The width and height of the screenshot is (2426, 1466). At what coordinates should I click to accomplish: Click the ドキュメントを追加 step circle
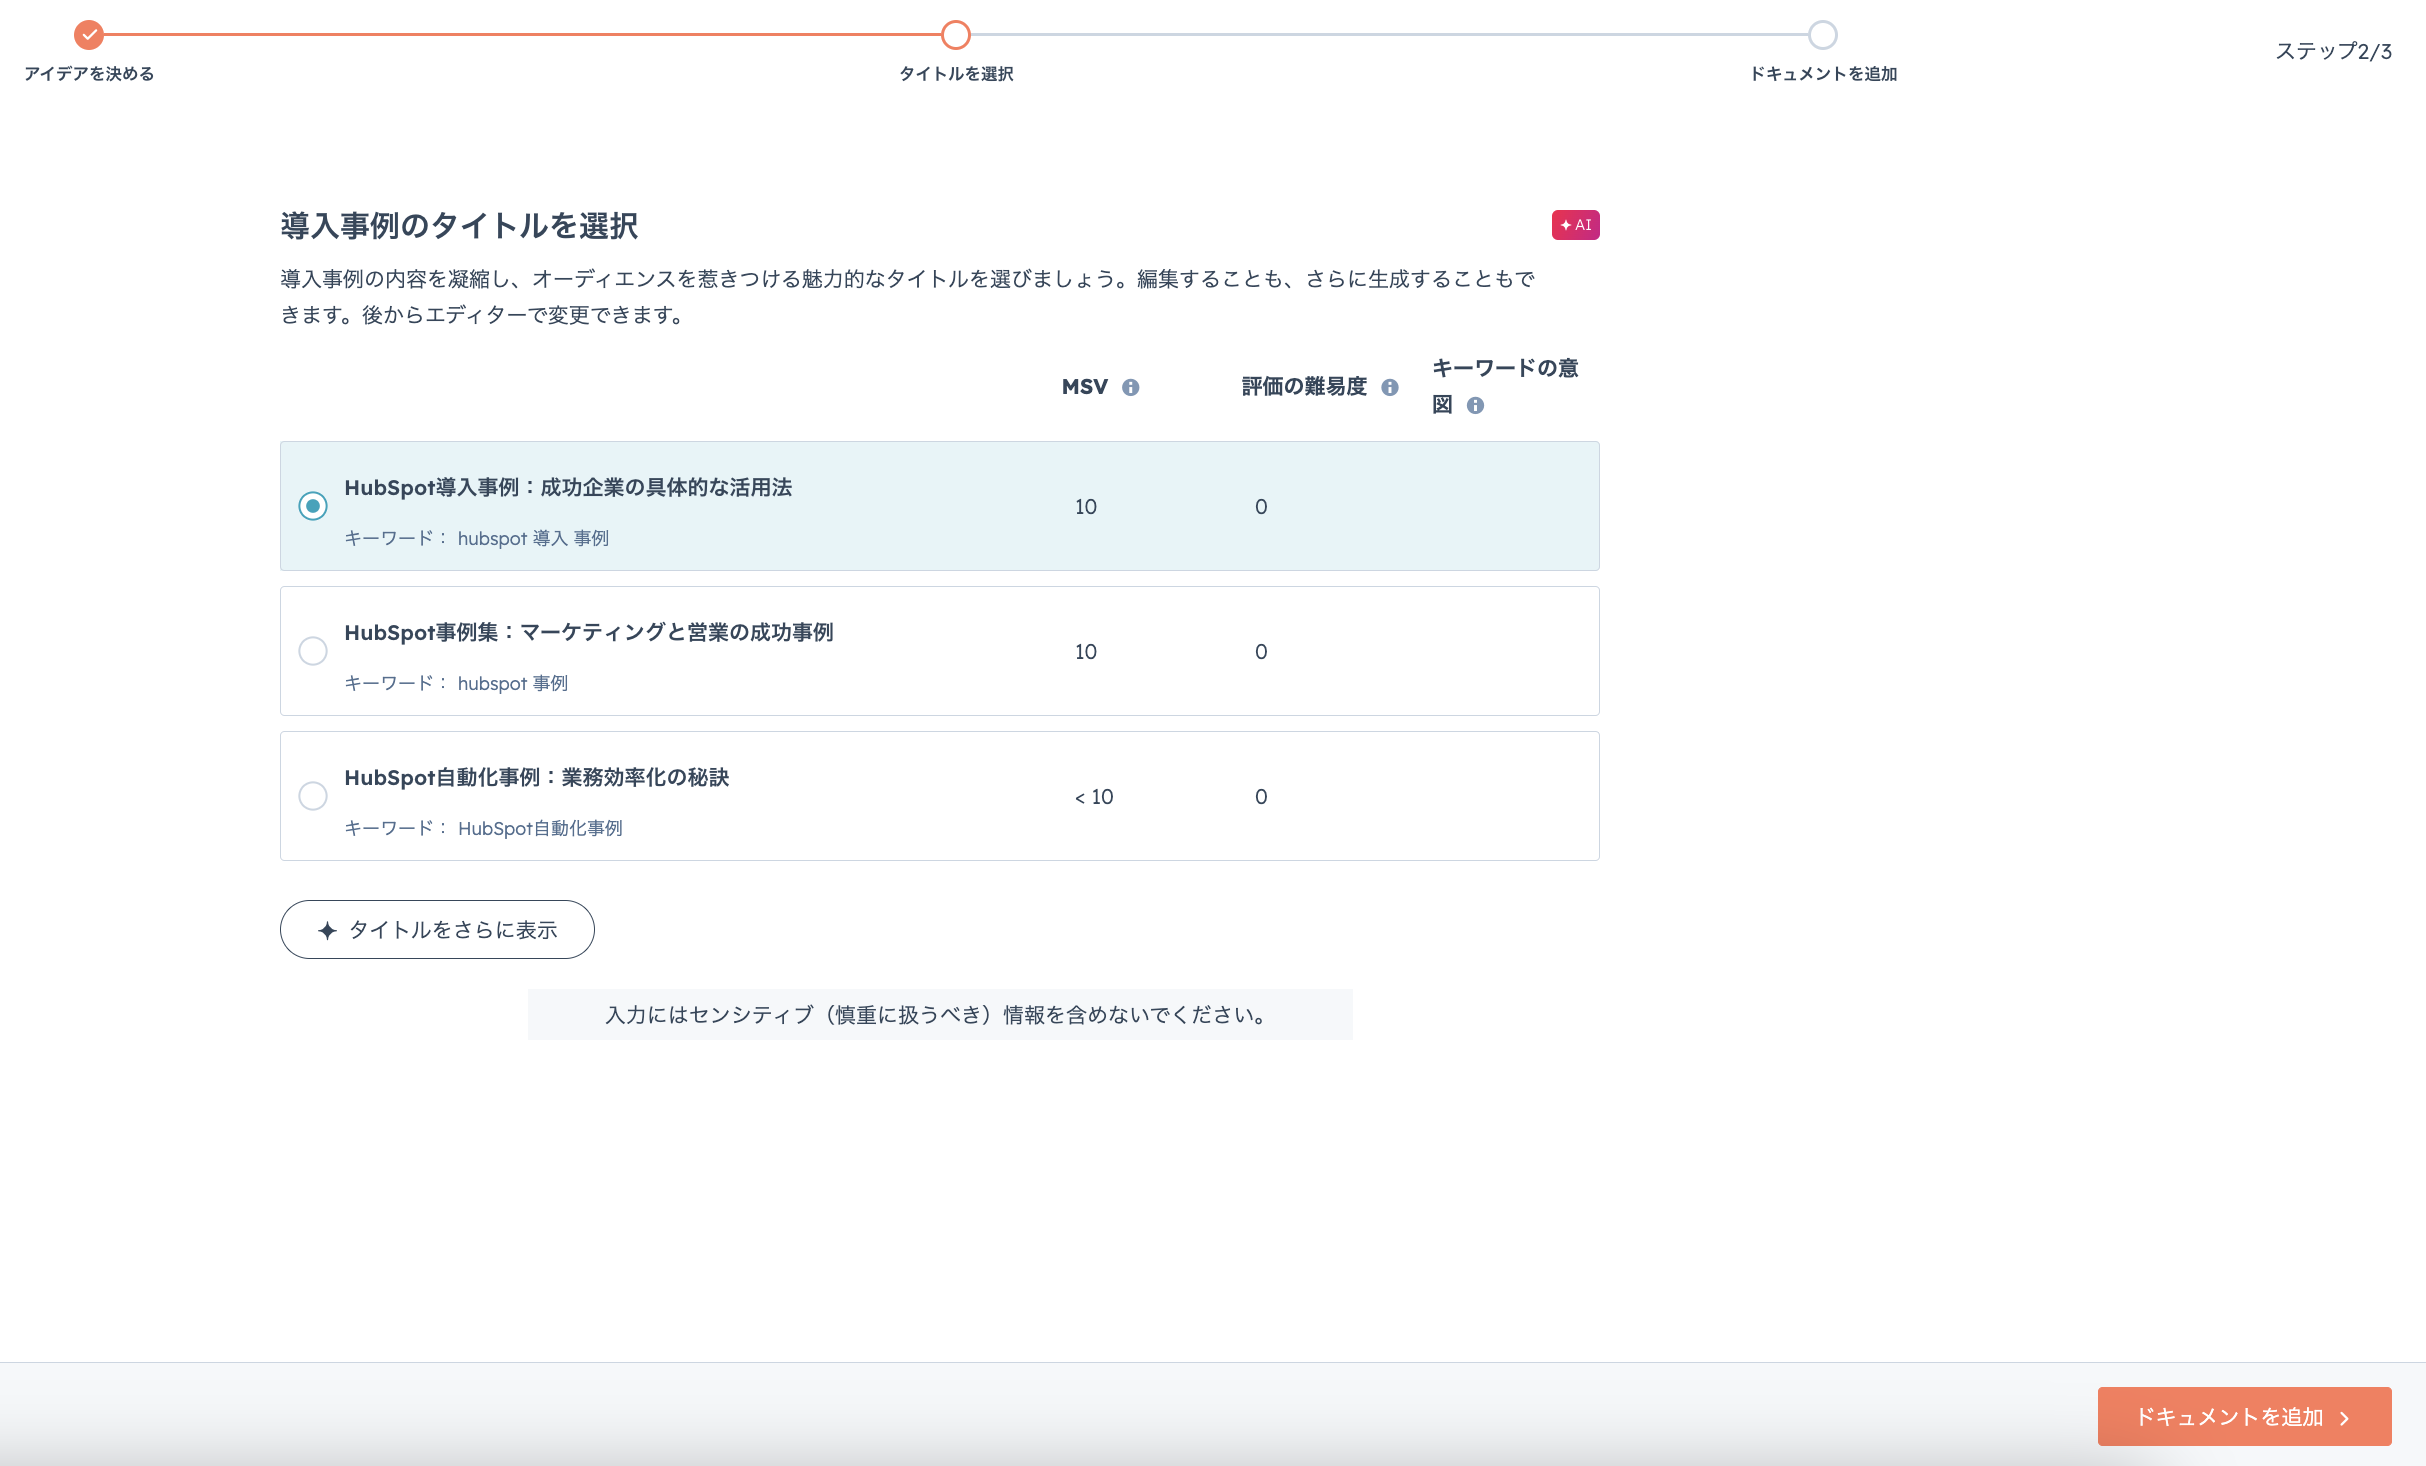click(1823, 35)
